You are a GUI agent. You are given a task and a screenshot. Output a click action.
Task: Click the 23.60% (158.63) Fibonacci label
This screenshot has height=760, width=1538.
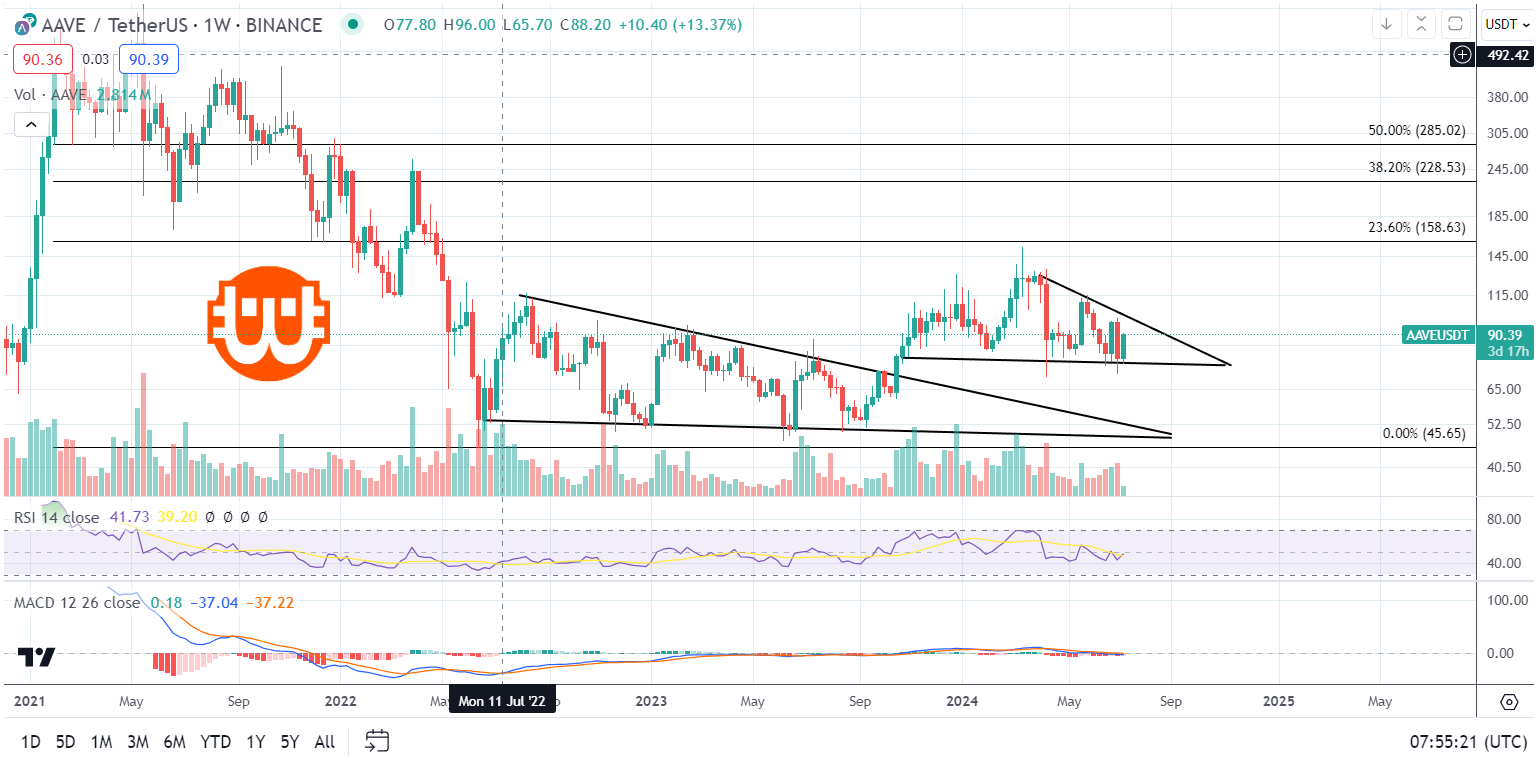click(x=1416, y=227)
